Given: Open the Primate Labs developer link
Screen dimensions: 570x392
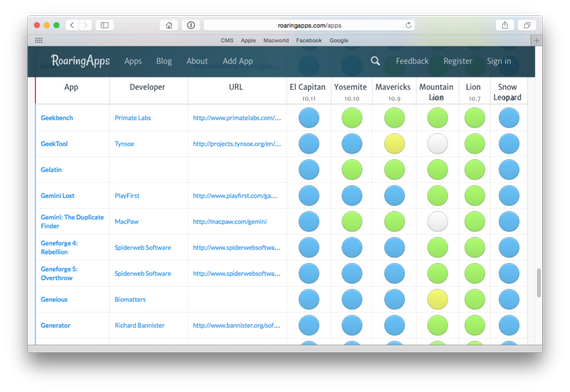Looking at the screenshot, I should [133, 118].
